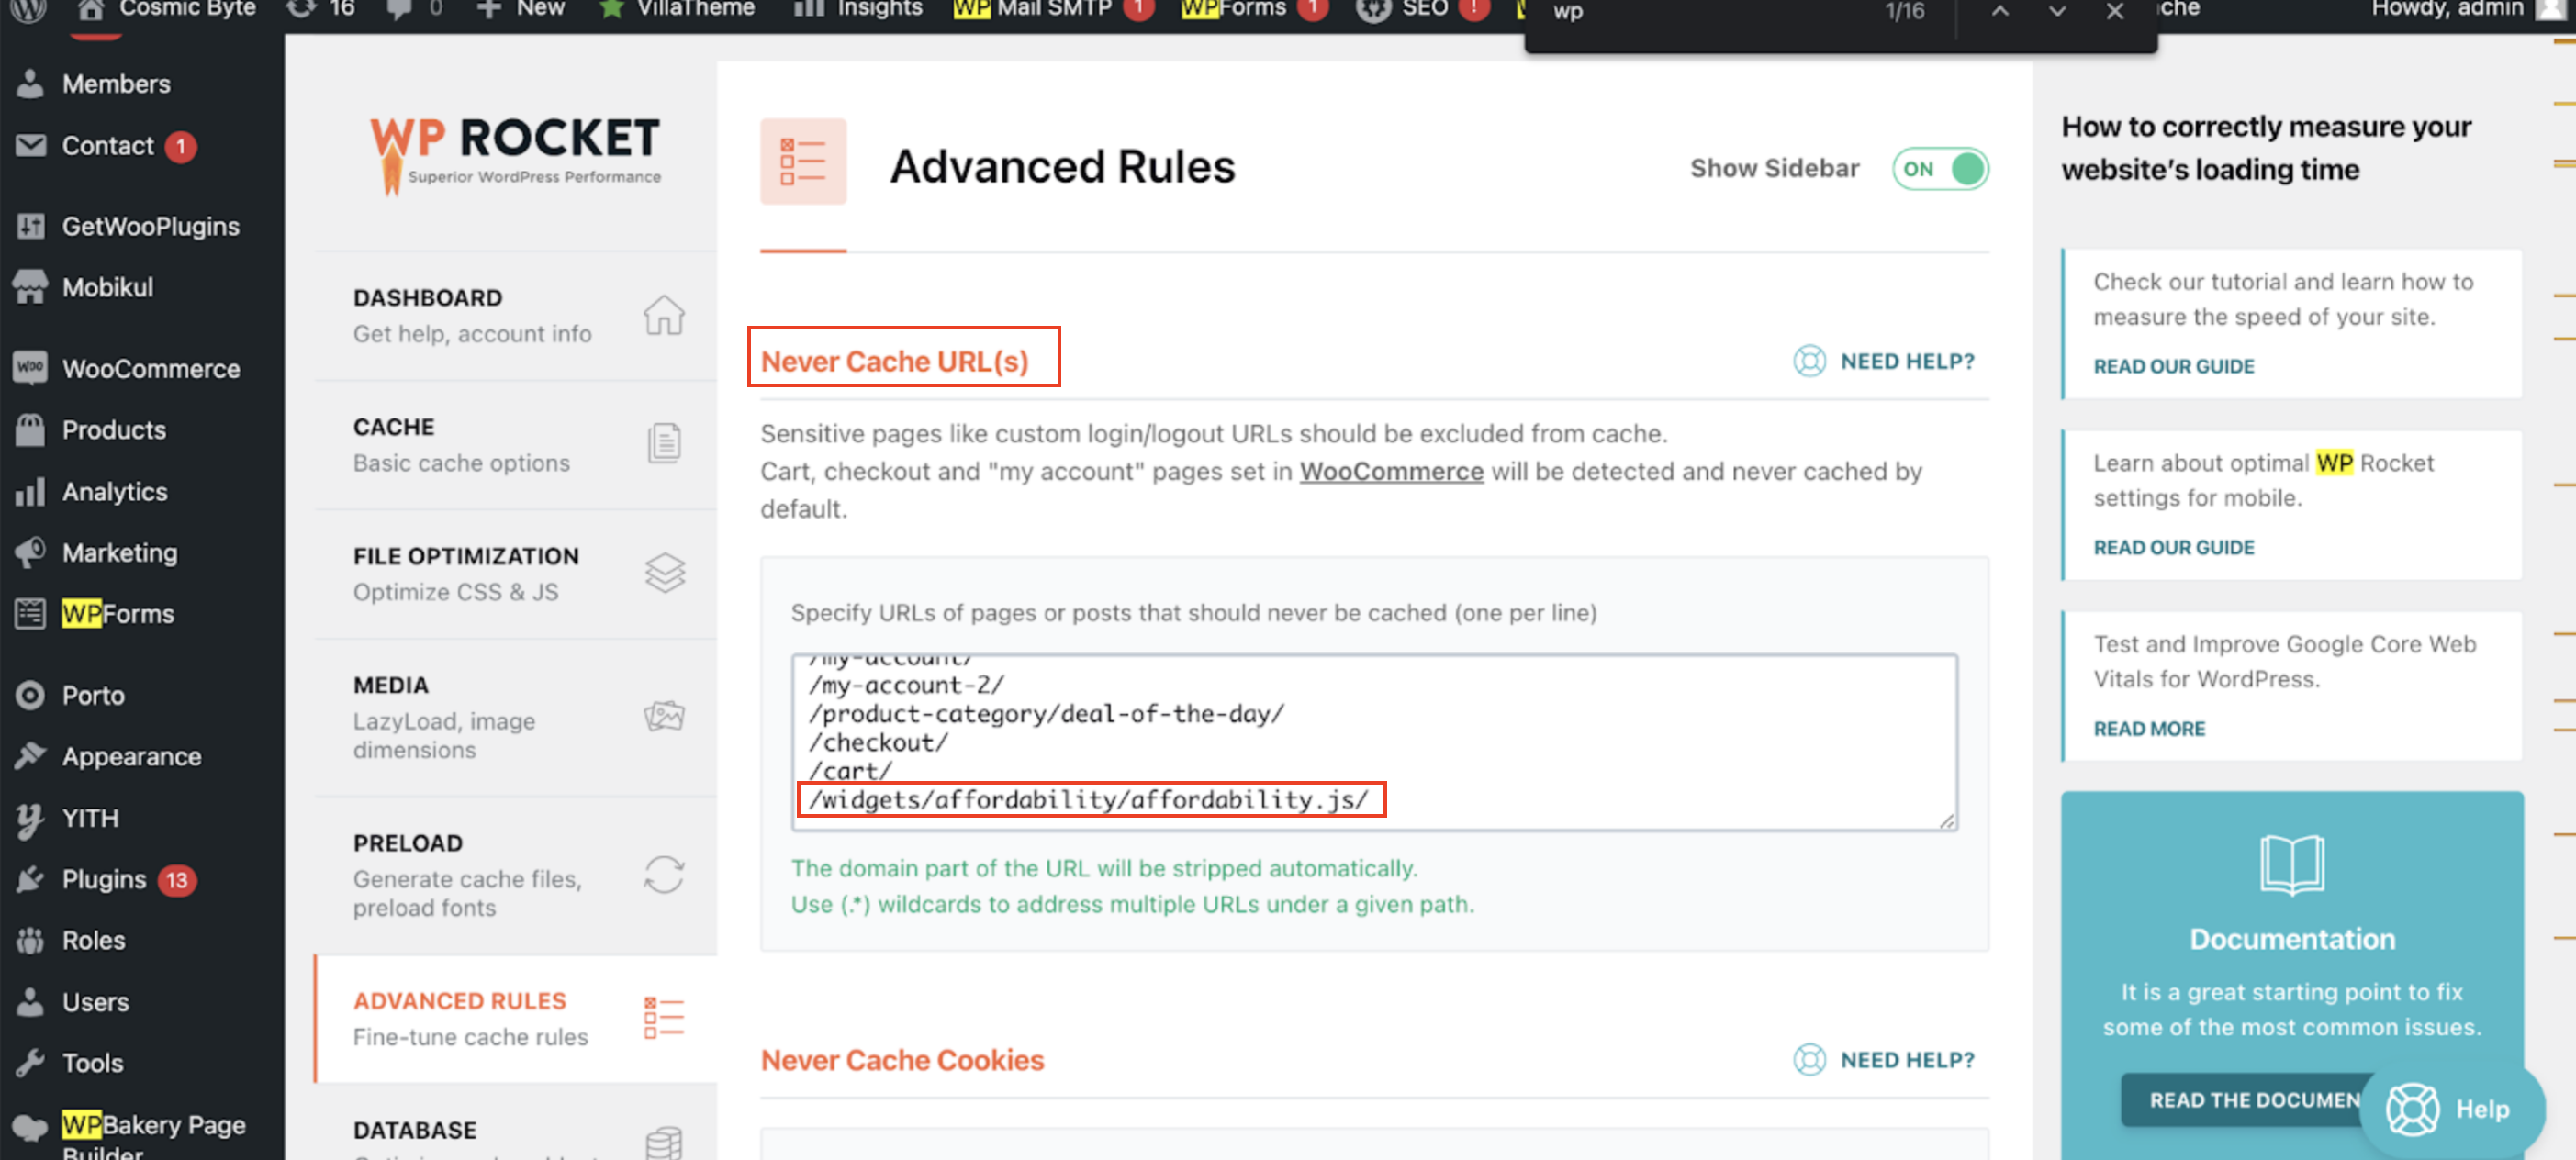Click the Cache document icon
Image resolution: width=2576 pixels, height=1160 pixels.
(664, 443)
